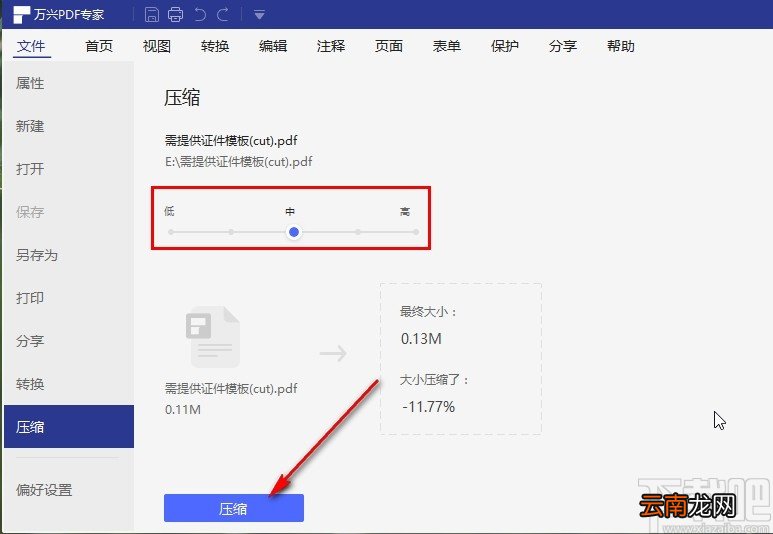
Task: Switch to the 视图 tab
Action: click(x=157, y=46)
